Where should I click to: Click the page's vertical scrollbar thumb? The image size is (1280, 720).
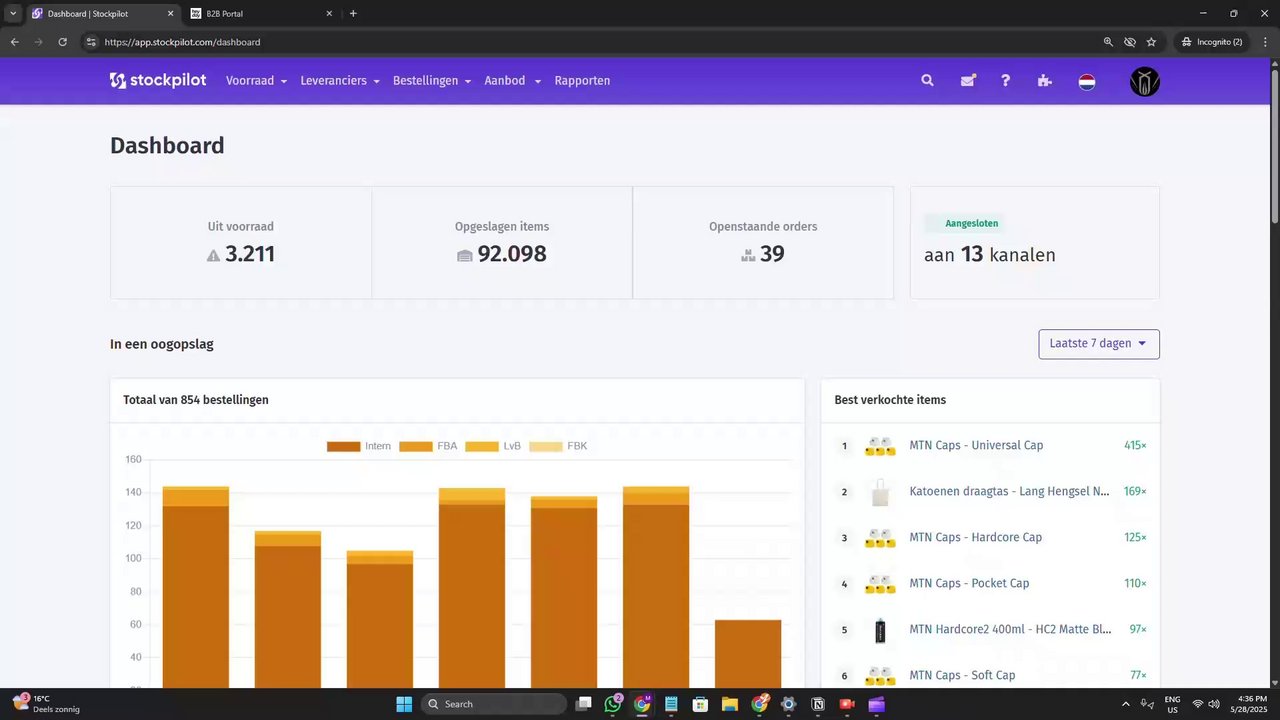pos(1274,147)
